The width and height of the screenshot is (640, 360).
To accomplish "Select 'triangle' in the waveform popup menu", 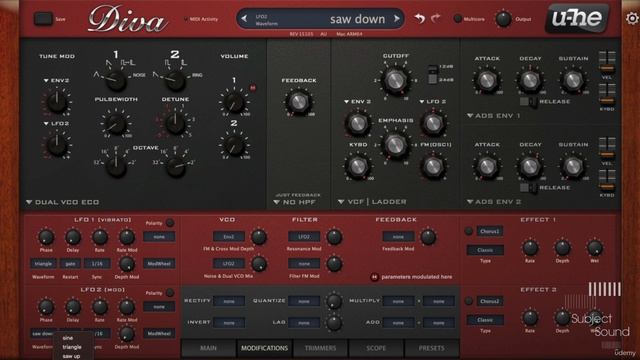I will 72,347.
